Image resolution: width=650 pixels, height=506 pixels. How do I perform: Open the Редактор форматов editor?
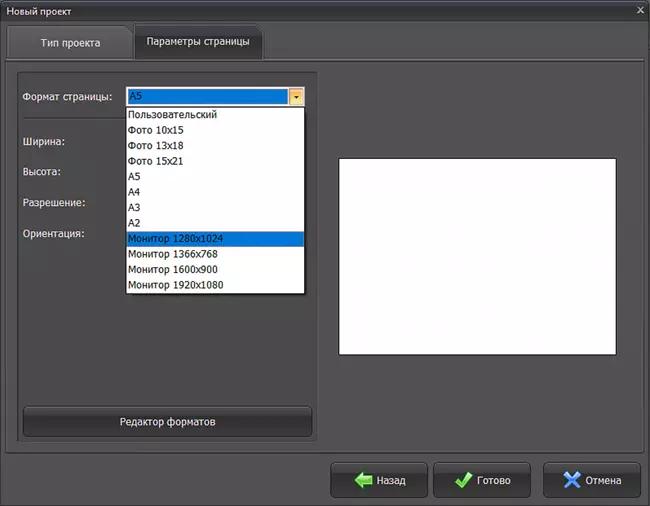[x=167, y=421]
